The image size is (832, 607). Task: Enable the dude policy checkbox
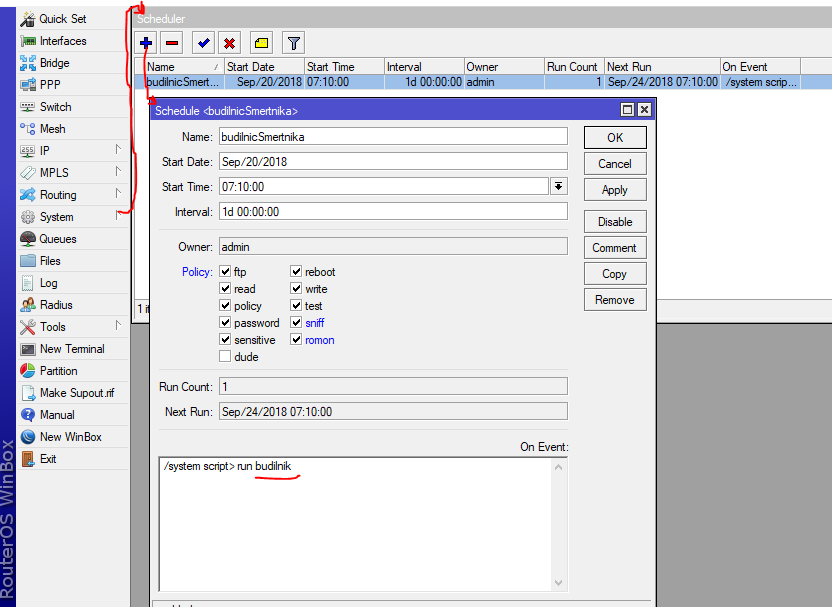click(226, 357)
